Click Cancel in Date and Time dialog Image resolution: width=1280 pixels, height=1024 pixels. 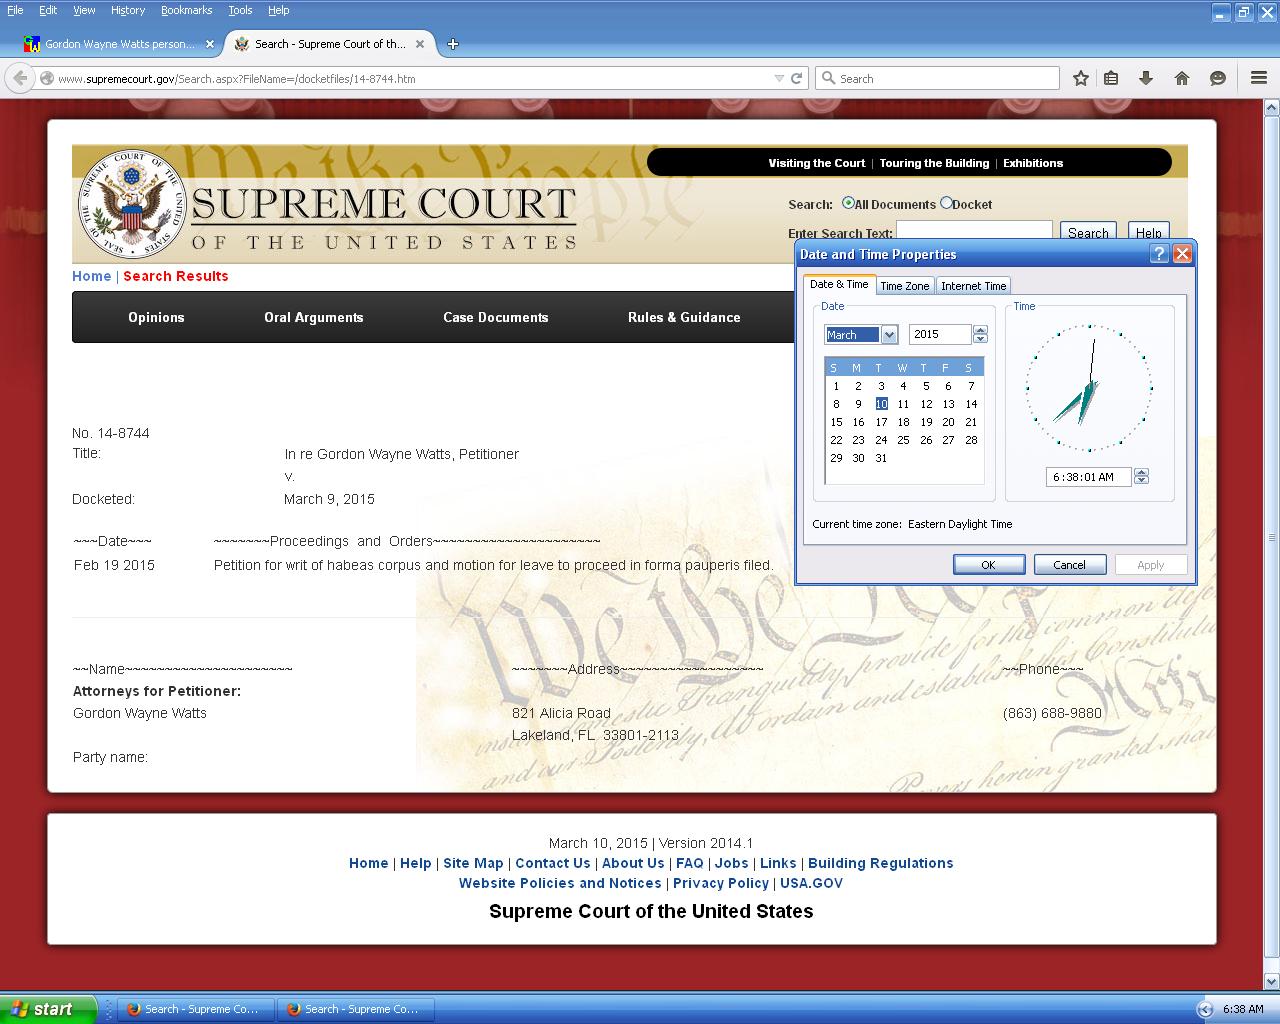click(1069, 565)
